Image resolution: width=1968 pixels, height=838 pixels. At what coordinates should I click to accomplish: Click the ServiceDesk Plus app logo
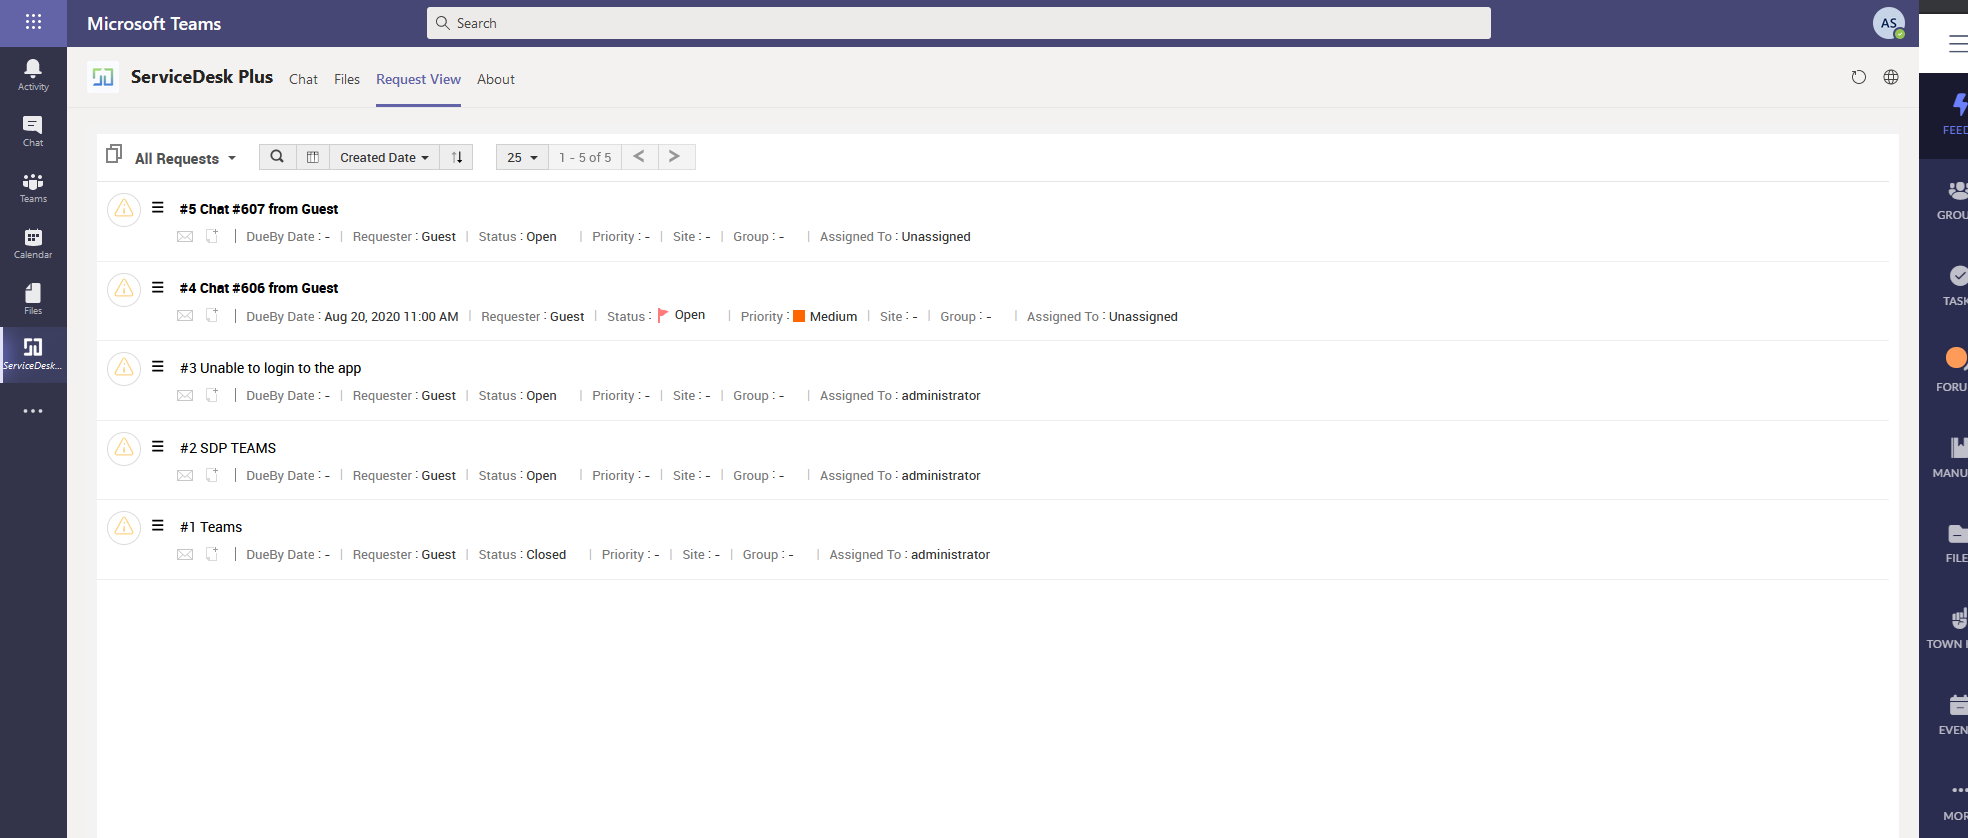pyautogui.click(x=103, y=77)
